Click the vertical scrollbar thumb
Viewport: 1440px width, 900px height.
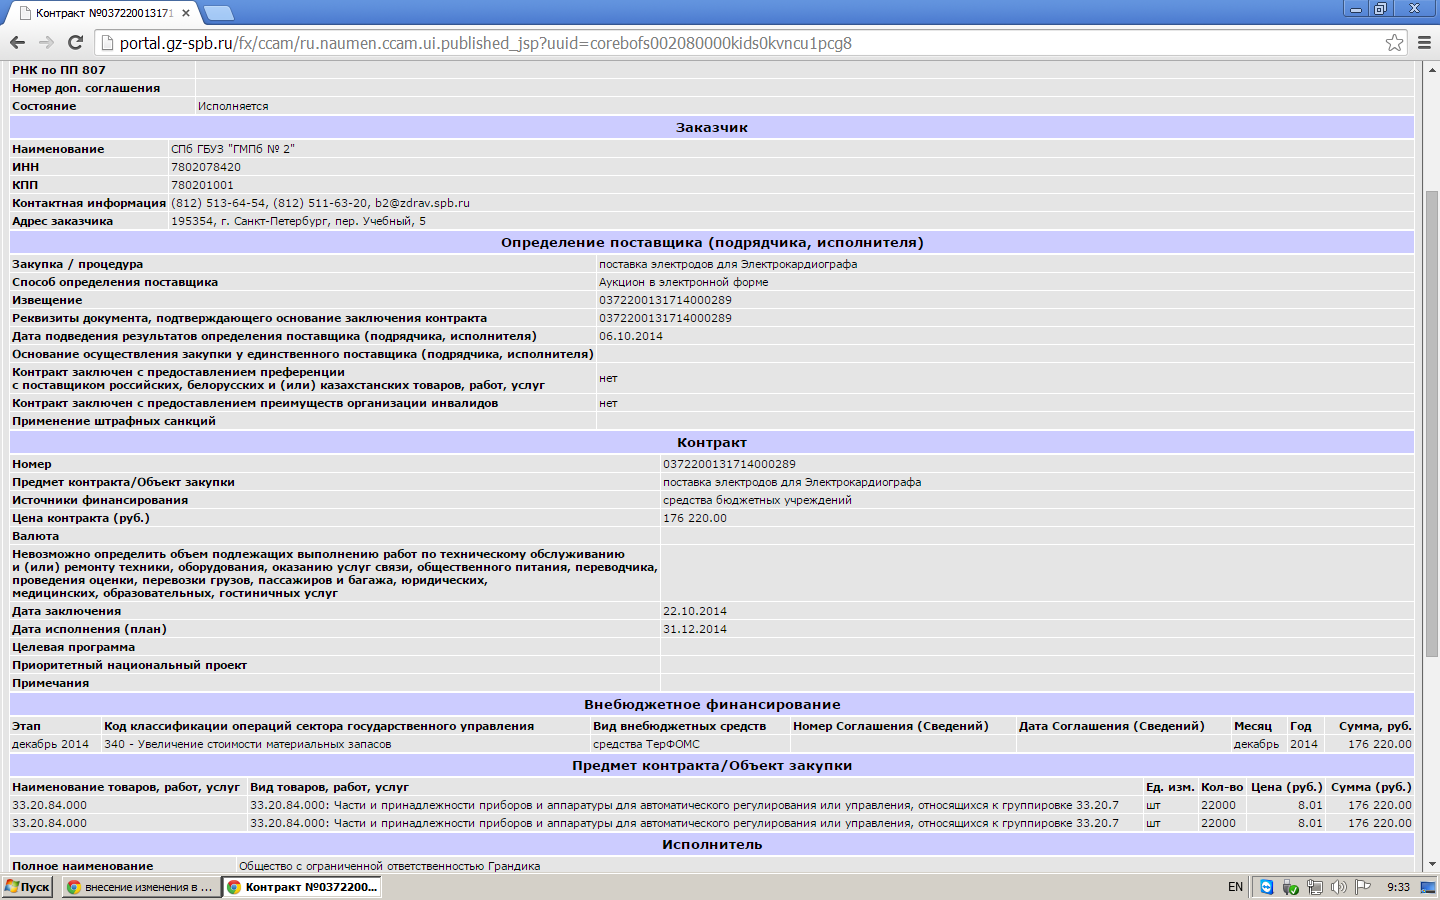pyautogui.click(x=1431, y=423)
